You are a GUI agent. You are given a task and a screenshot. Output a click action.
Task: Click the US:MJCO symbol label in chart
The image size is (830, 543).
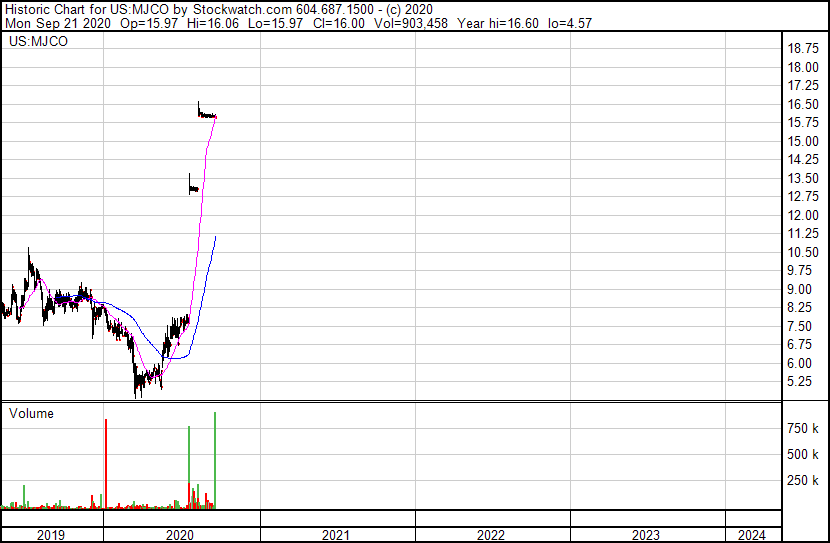point(38,41)
